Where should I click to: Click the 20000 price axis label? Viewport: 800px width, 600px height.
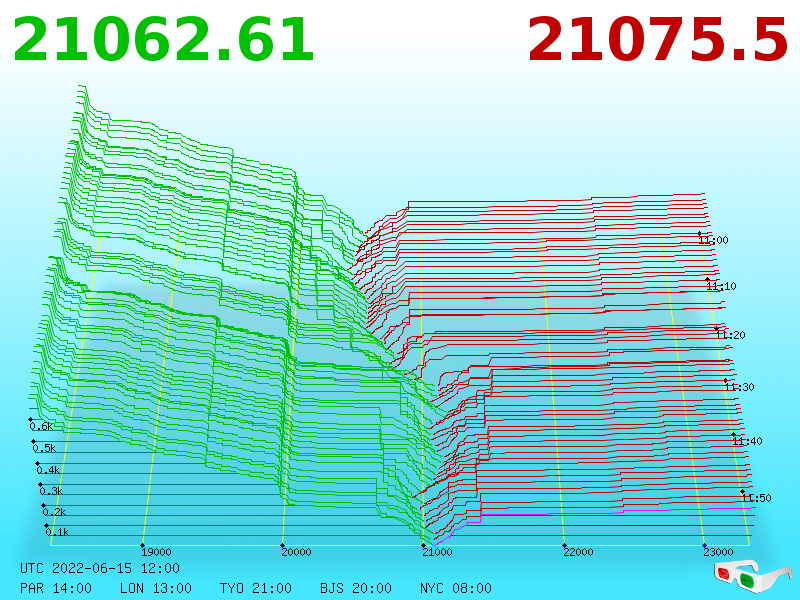pos(296,552)
